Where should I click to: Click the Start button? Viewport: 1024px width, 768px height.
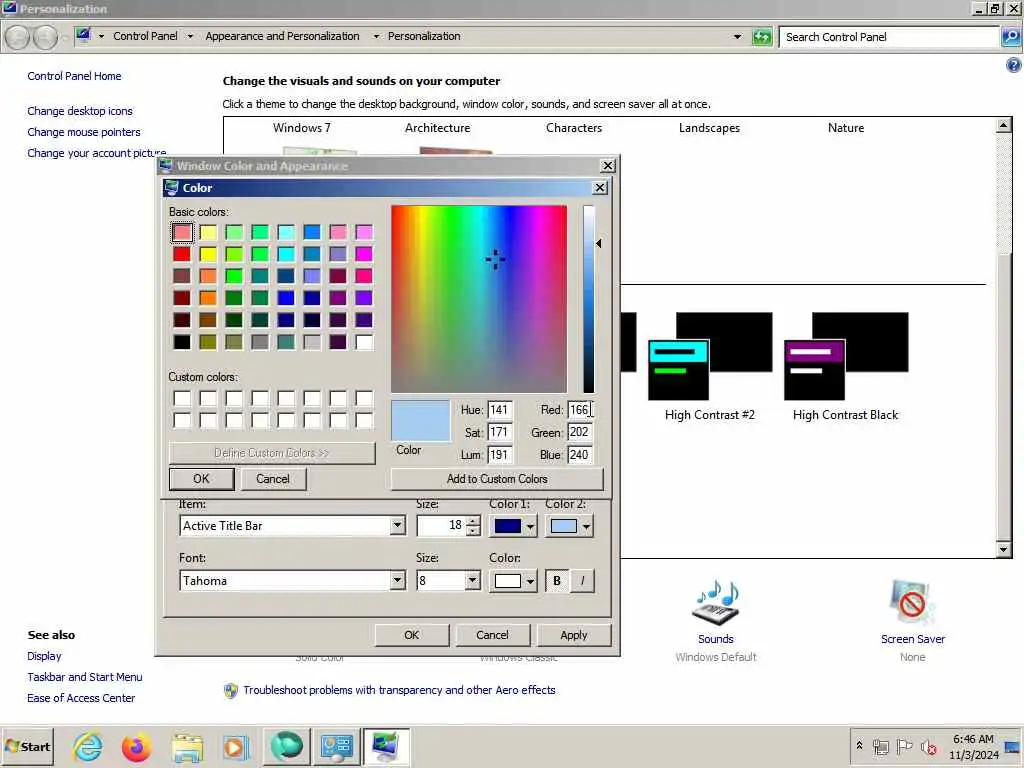point(27,746)
